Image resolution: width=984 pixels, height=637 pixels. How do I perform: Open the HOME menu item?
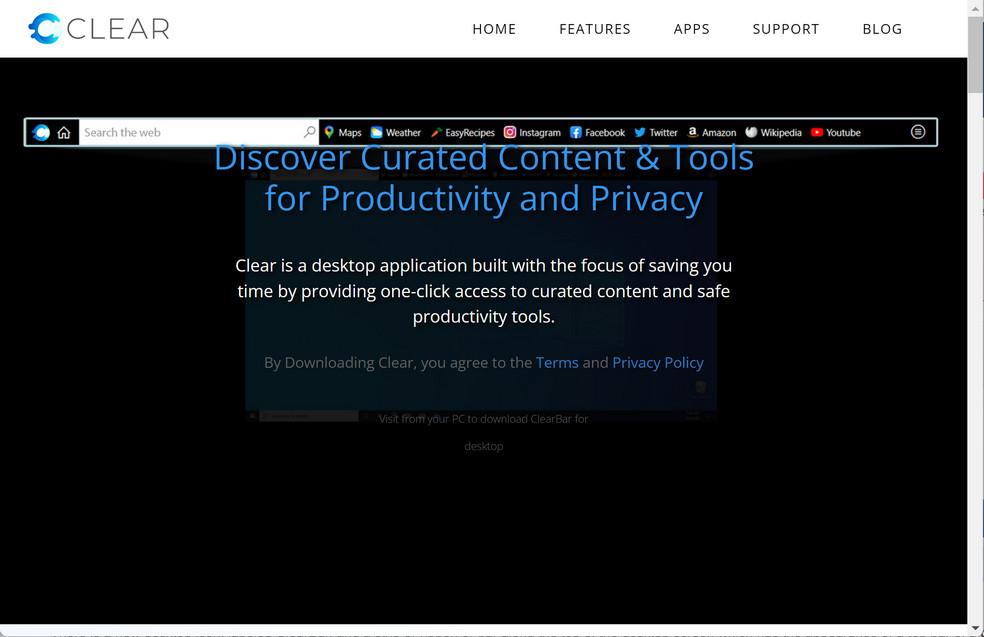tap(494, 29)
